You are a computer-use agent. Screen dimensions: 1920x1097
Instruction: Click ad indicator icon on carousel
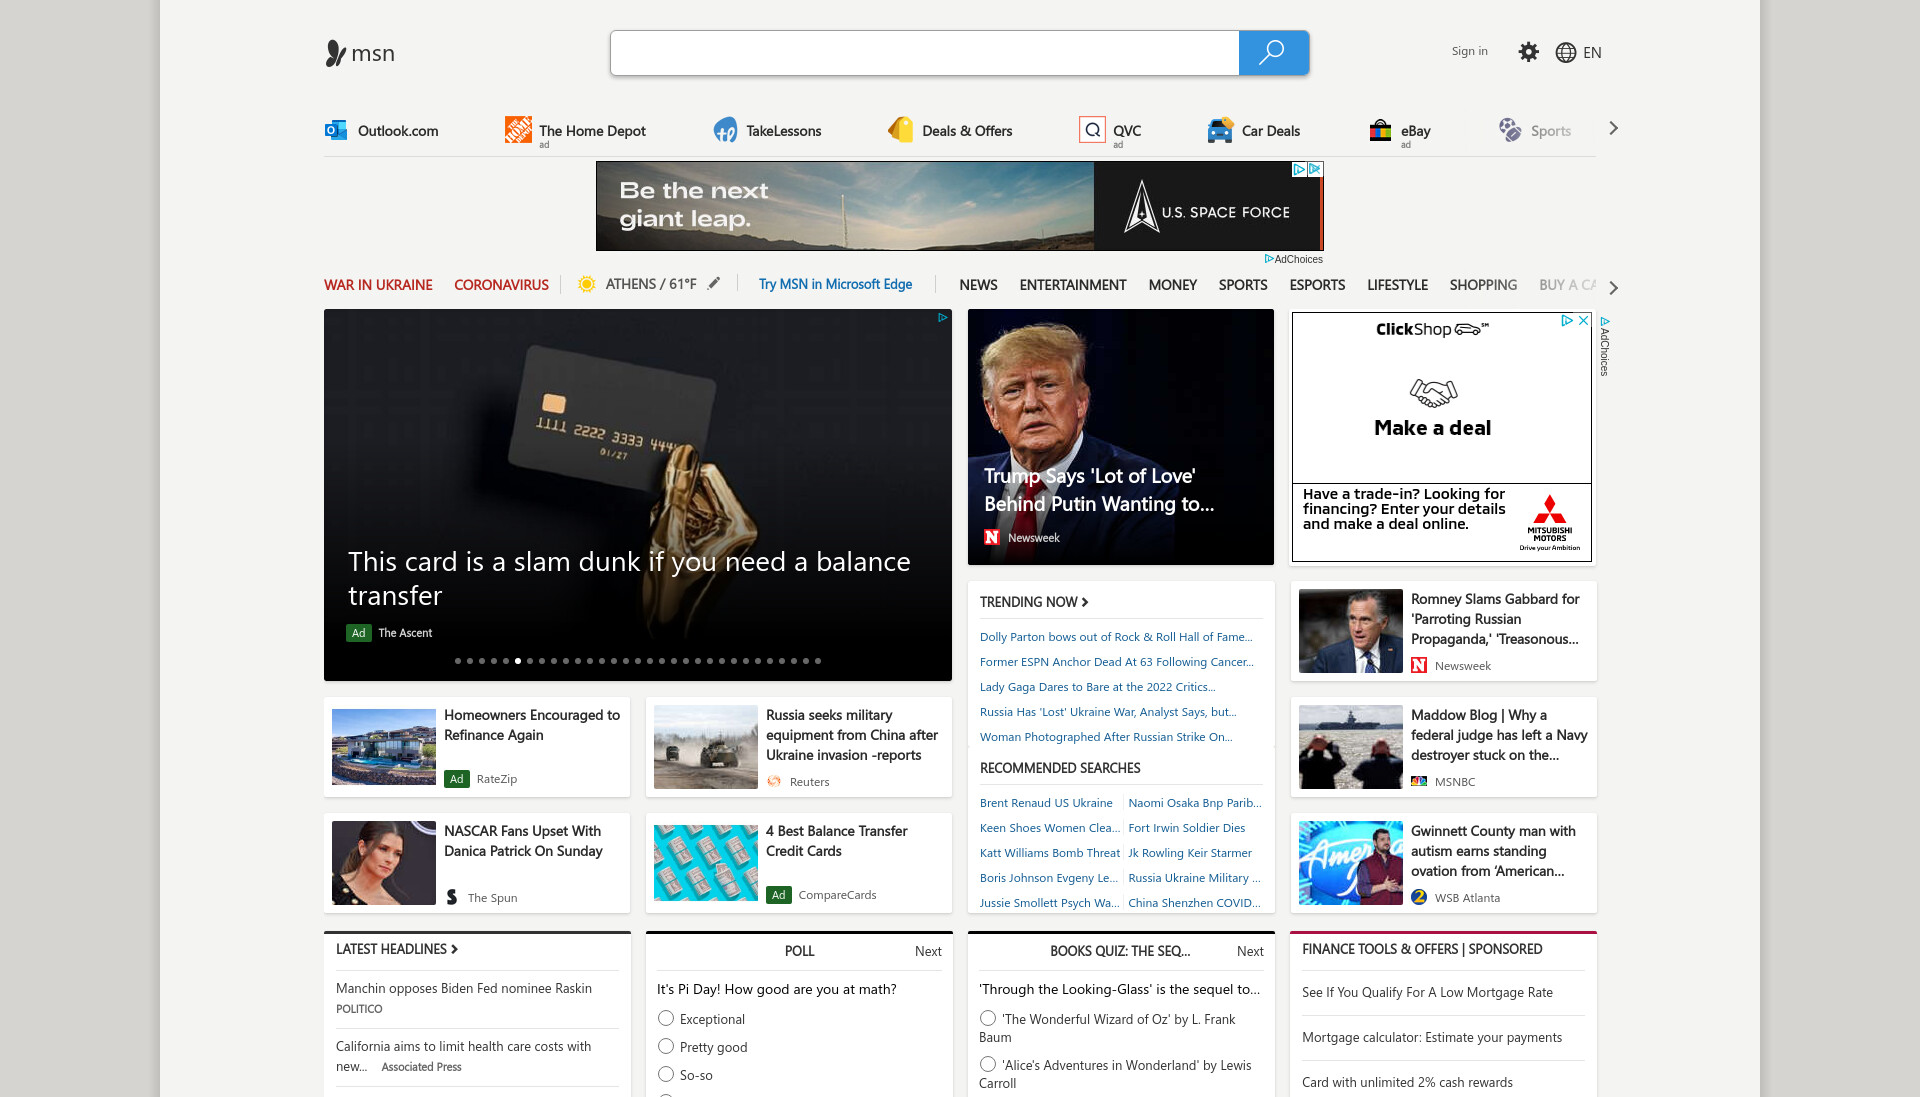click(x=942, y=318)
